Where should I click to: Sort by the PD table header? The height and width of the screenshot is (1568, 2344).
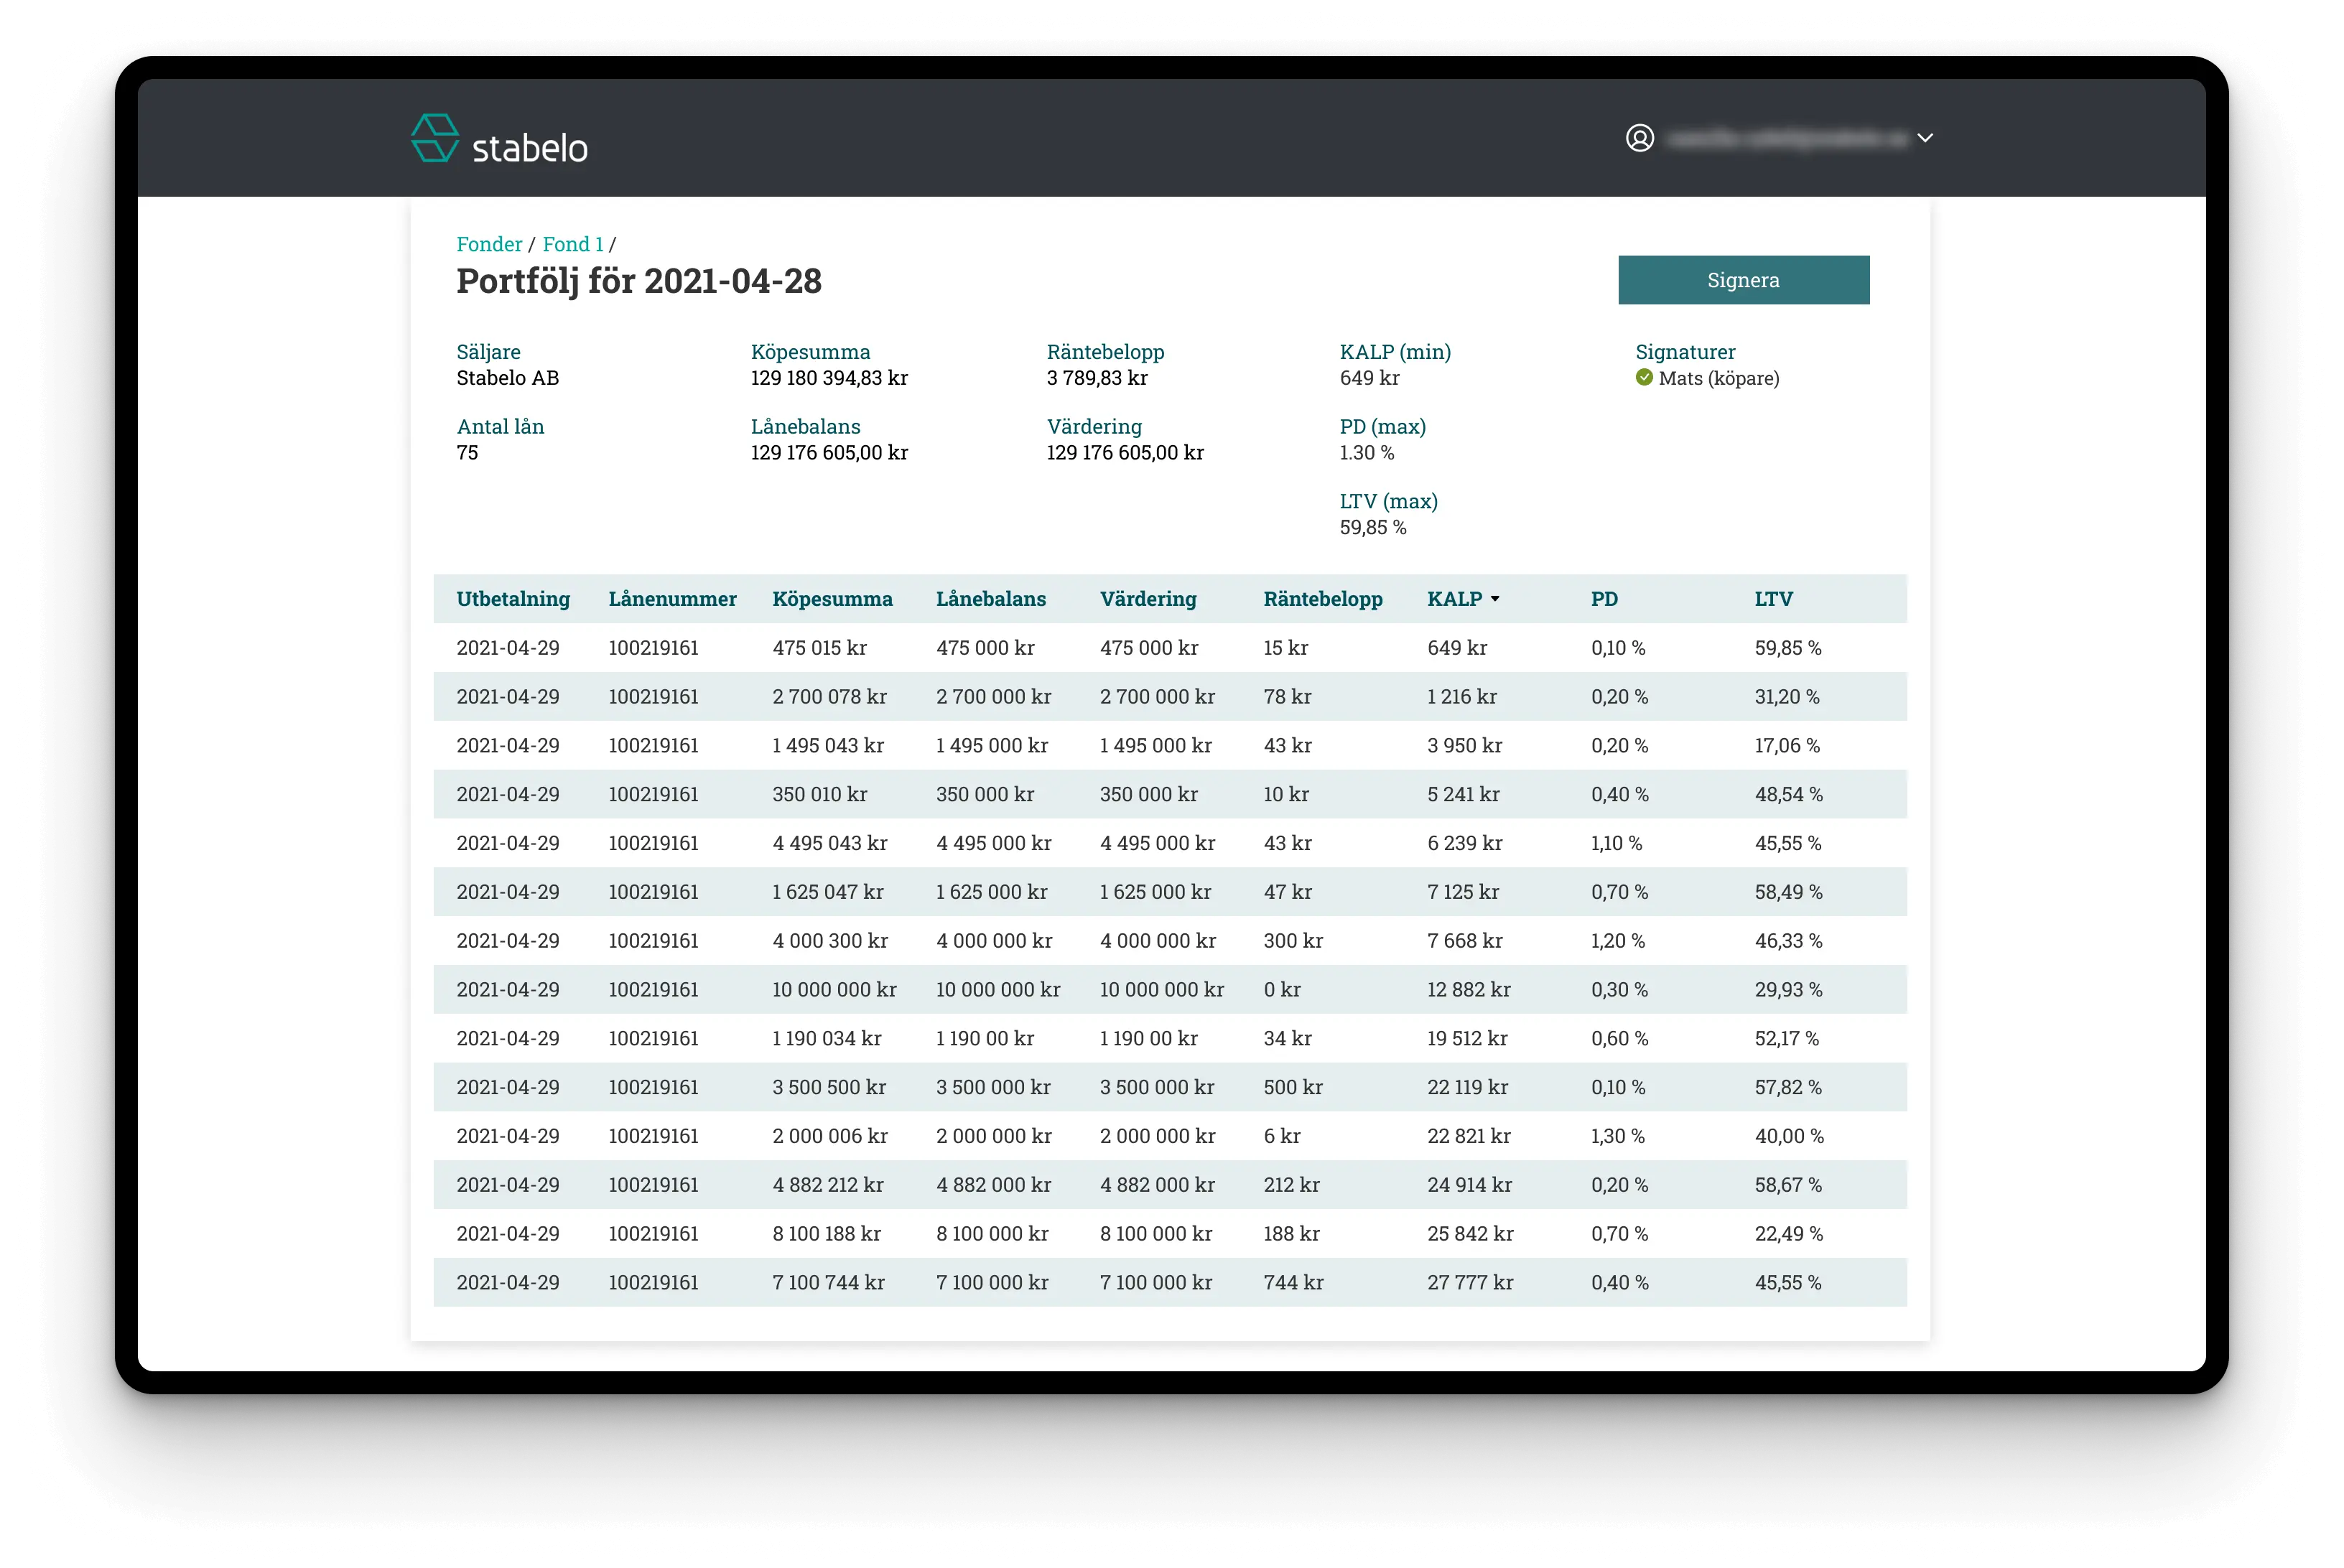point(1604,599)
